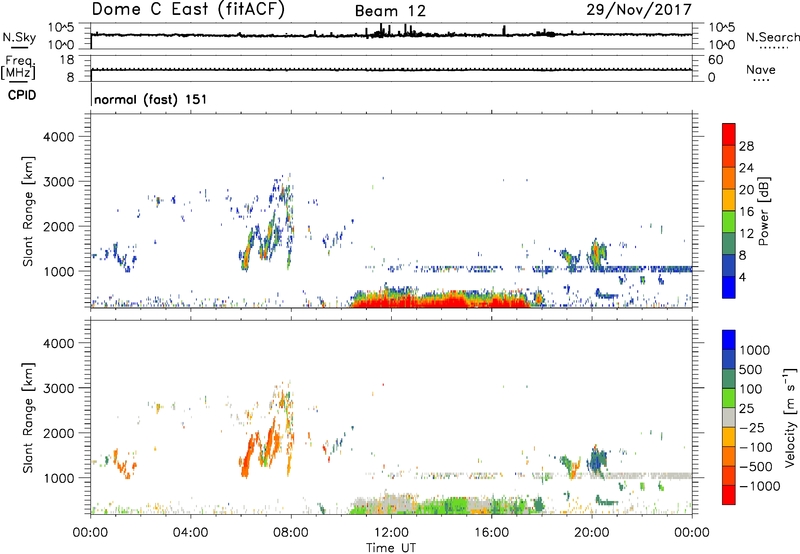The height and width of the screenshot is (554, 800).
Task: Click the red high-power echo band near 14:00 in the power panel
Action: 441,301
